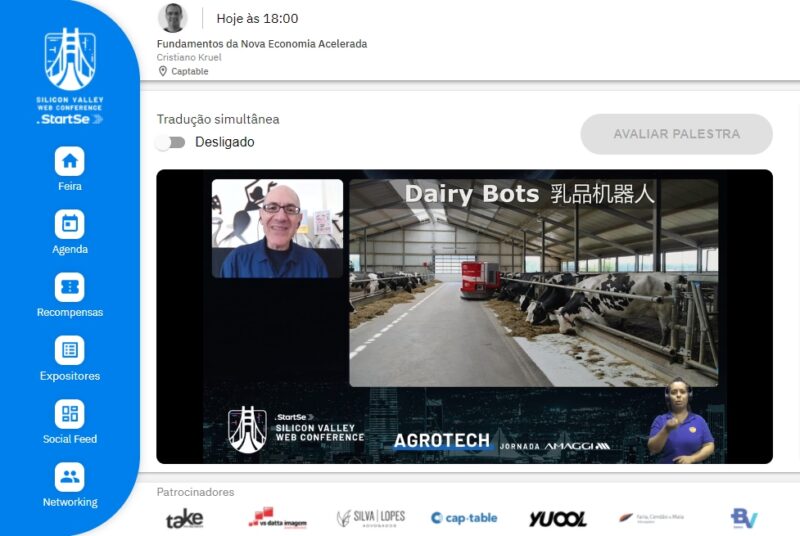Click the Recompensas ticket icon
Screen dimensions: 800x536
tap(70, 287)
